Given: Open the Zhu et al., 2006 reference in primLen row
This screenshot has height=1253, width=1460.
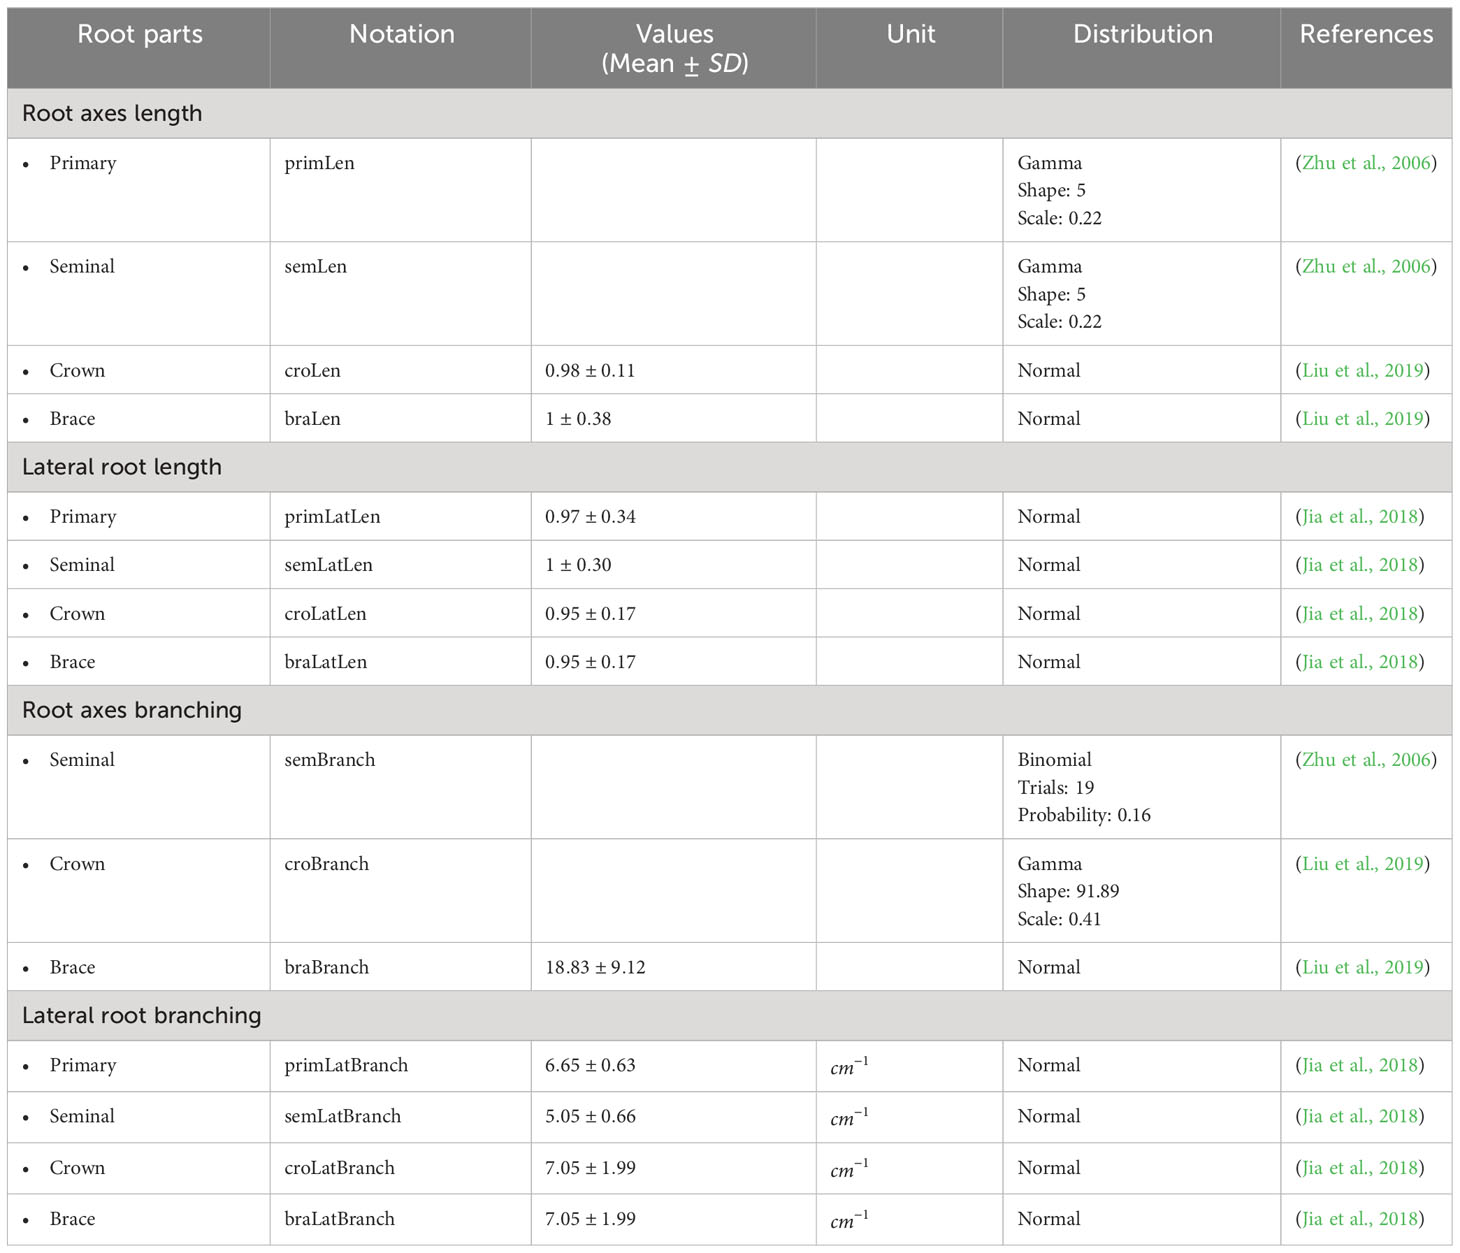Looking at the screenshot, I should [x=1366, y=163].
